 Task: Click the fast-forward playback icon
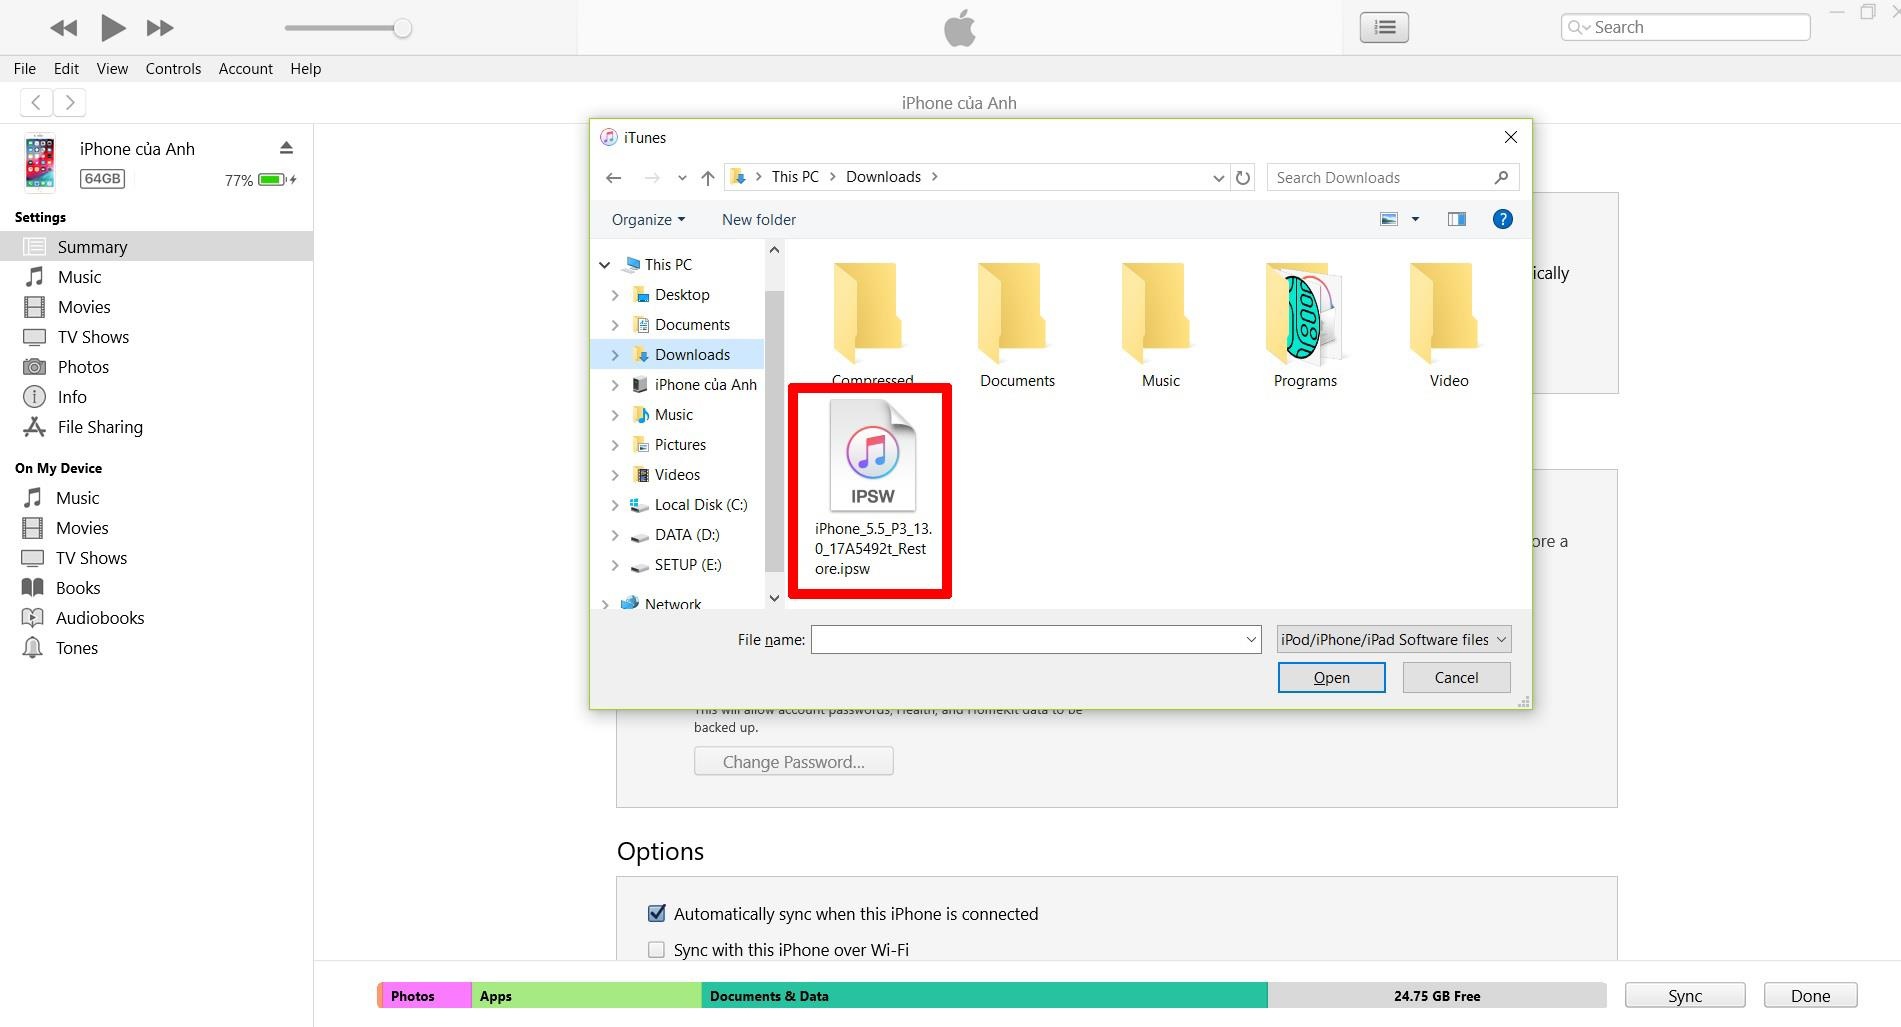tap(159, 28)
